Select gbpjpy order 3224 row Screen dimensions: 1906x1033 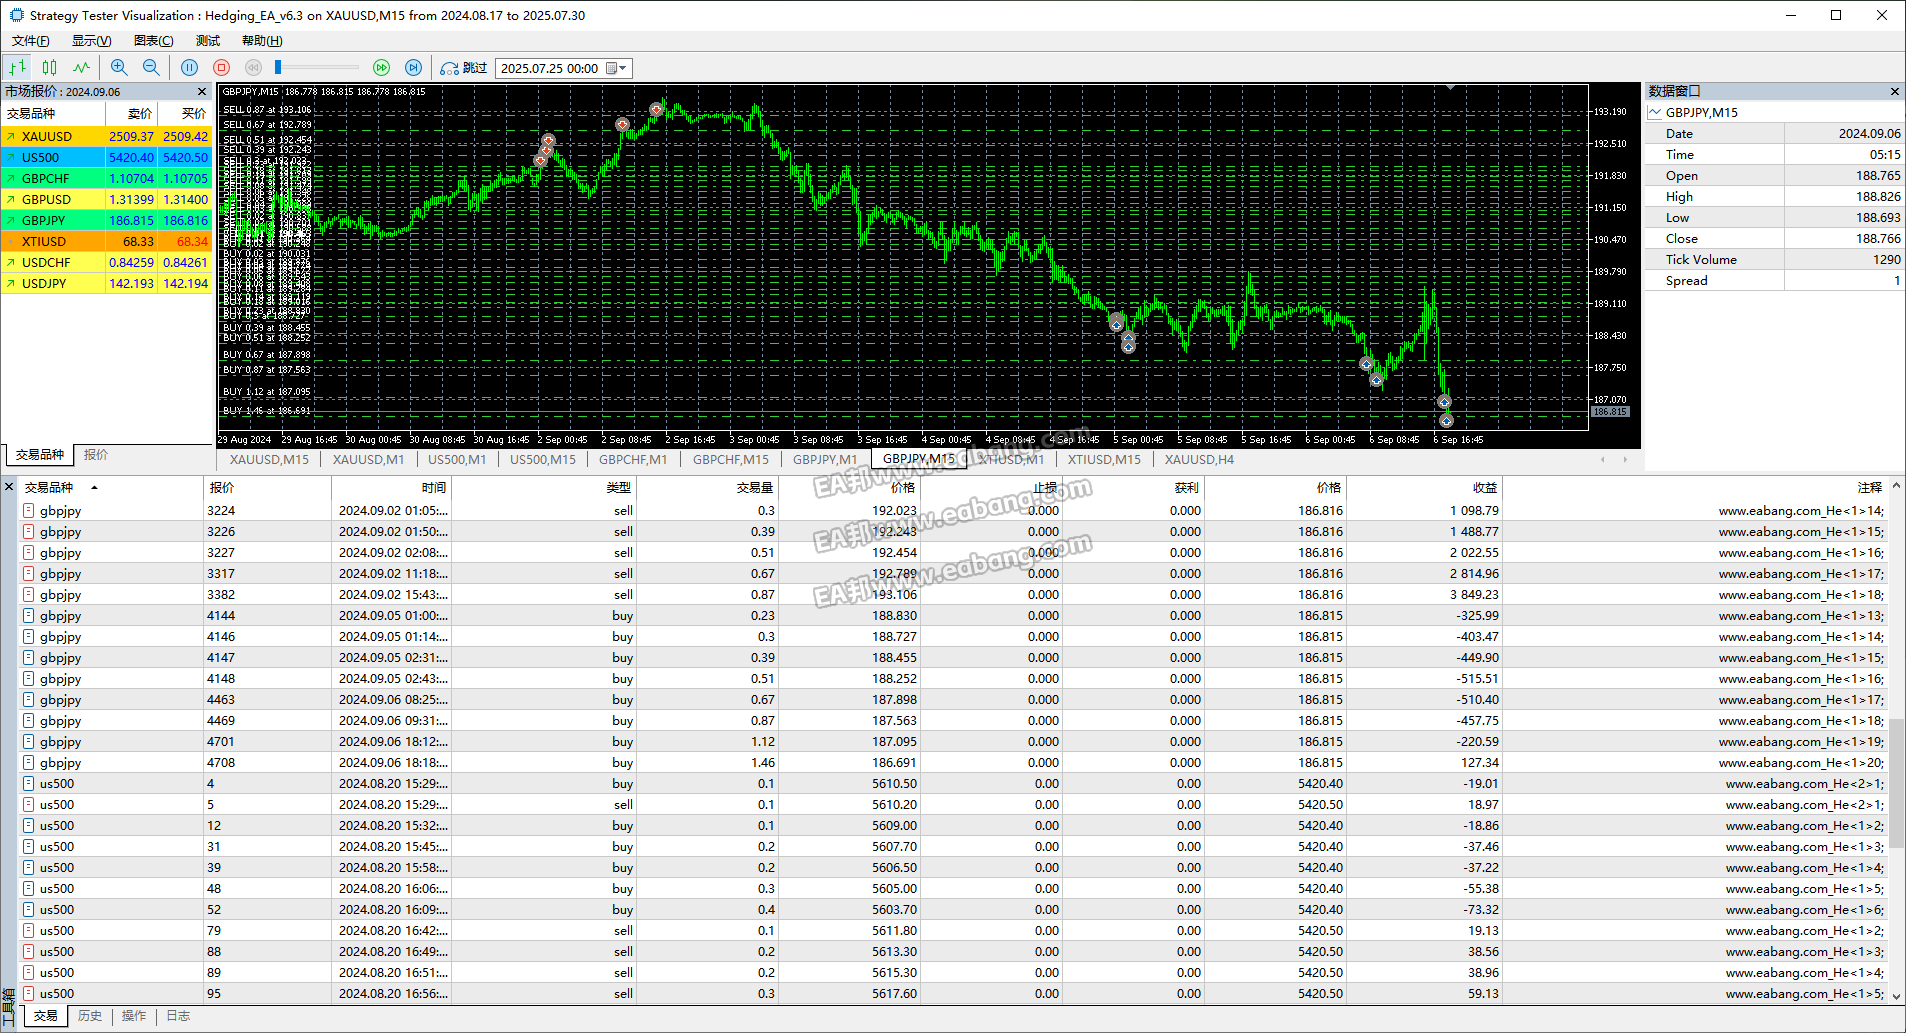click(953, 510)
